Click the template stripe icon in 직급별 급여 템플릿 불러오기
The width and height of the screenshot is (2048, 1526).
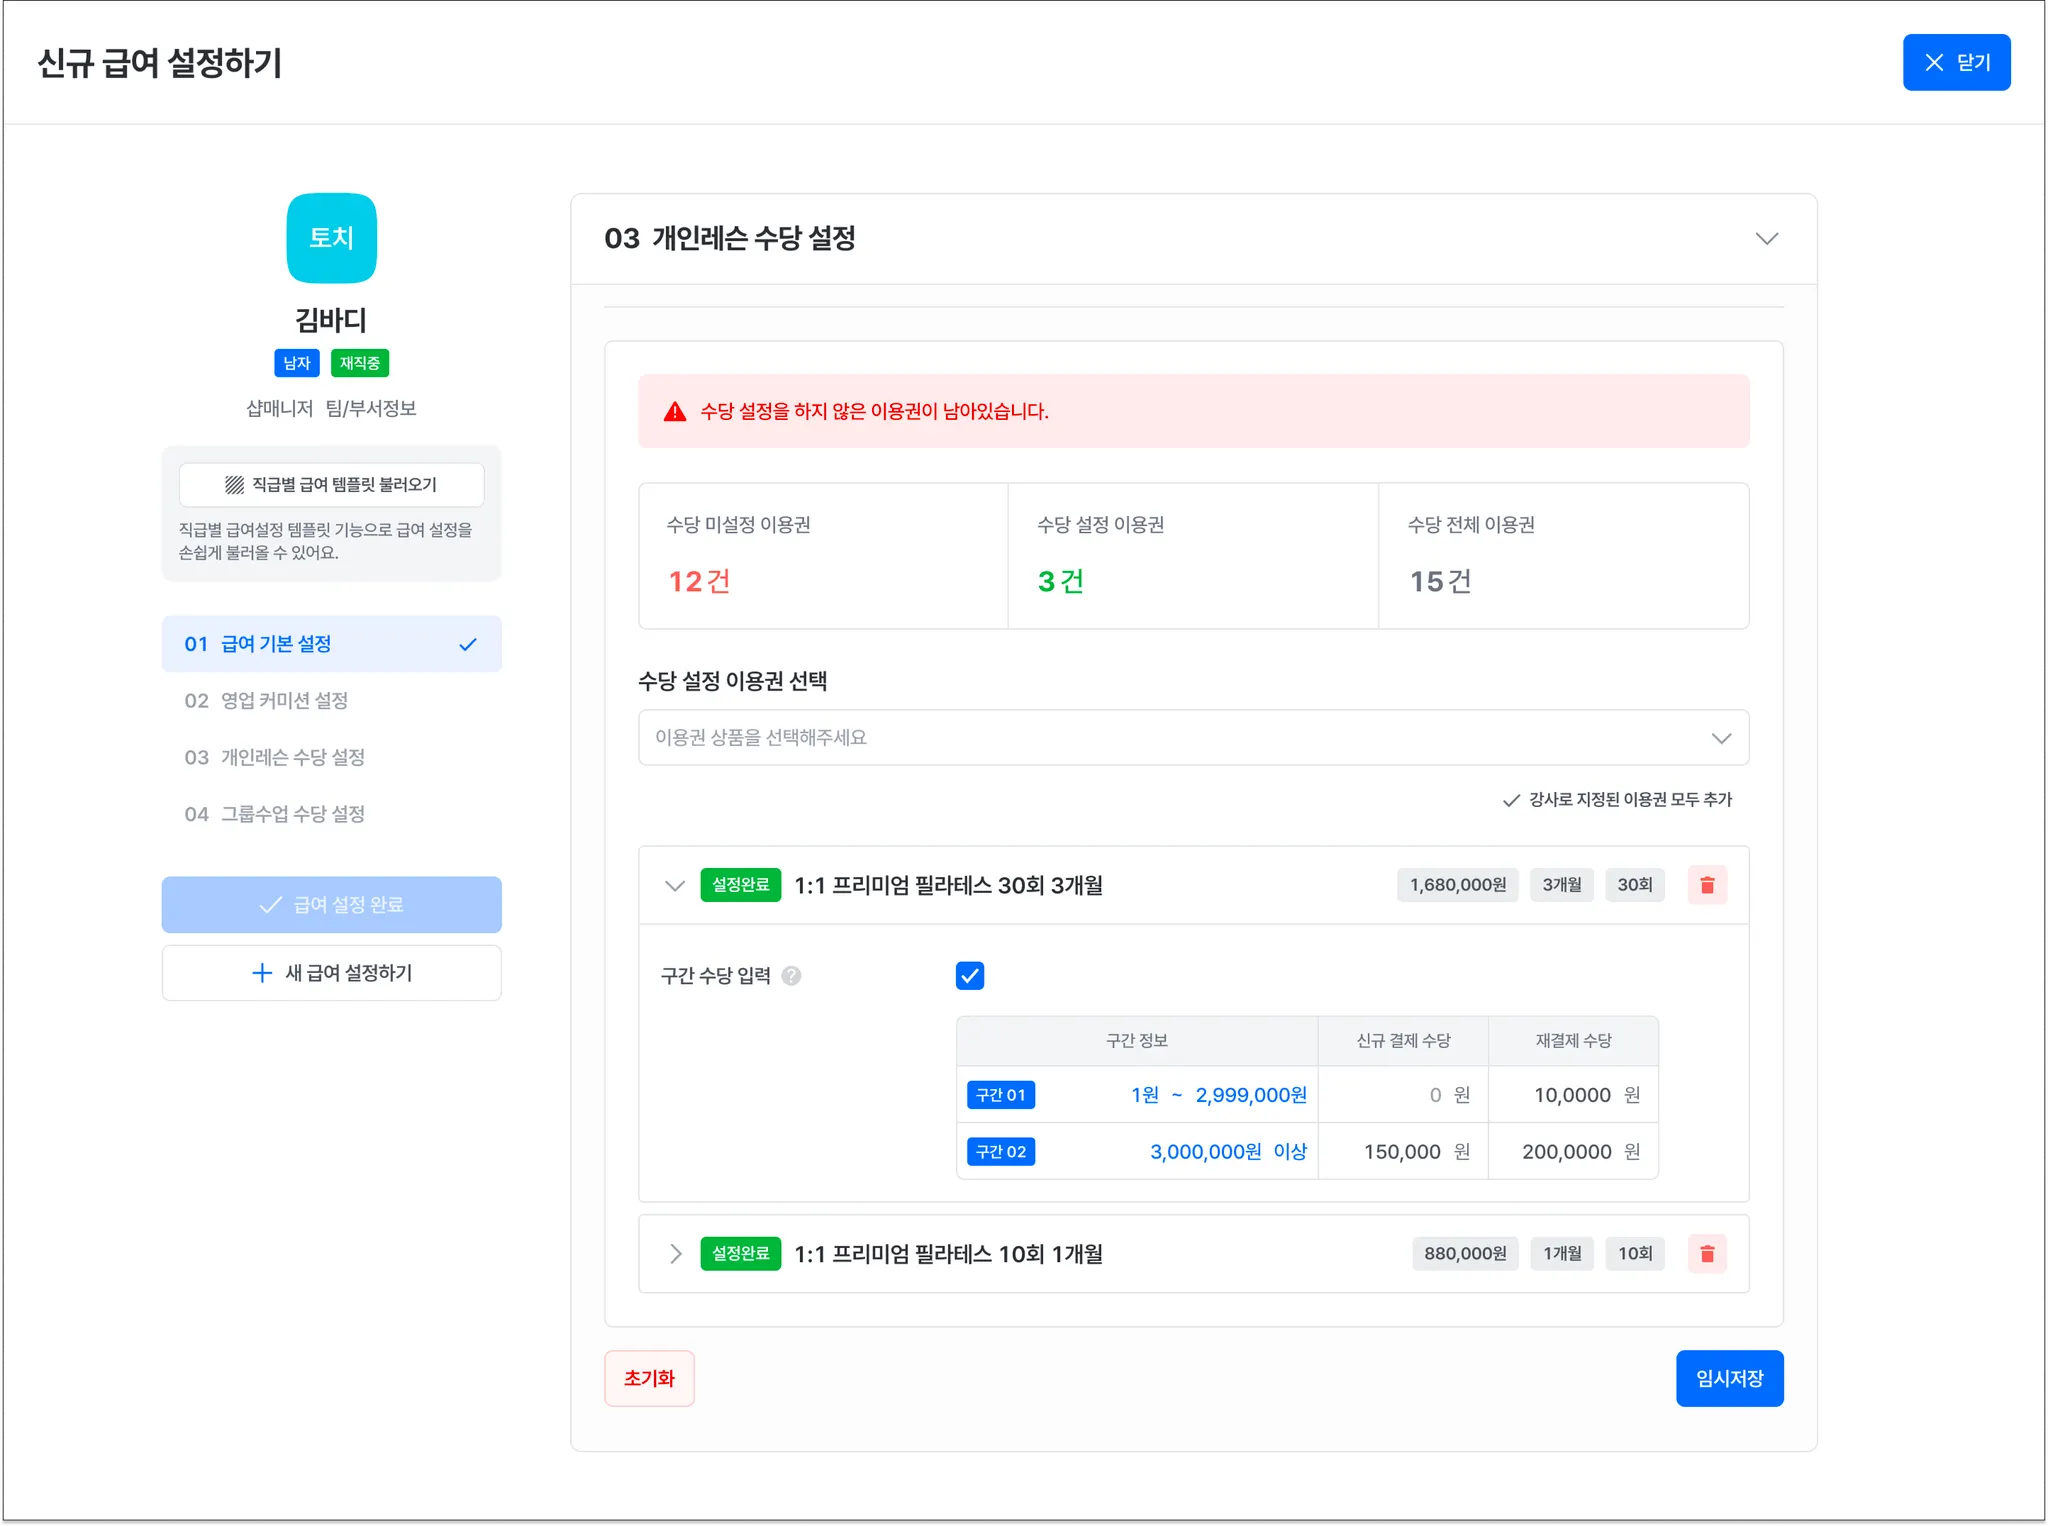[234, 485]
